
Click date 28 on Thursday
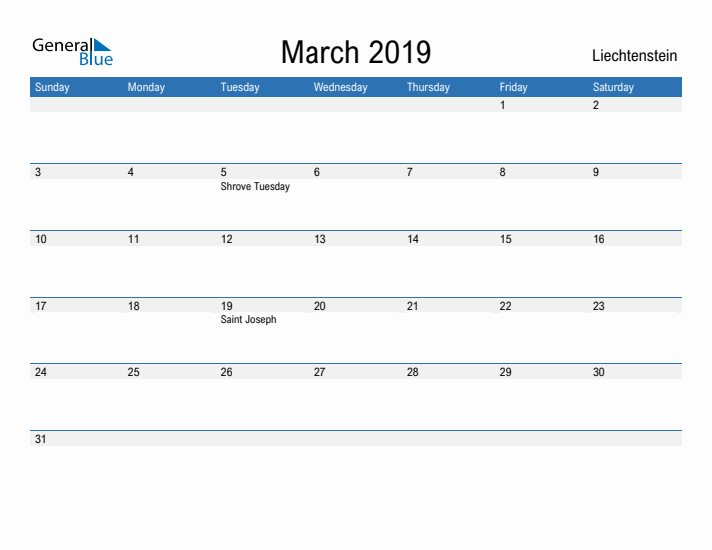413,372
